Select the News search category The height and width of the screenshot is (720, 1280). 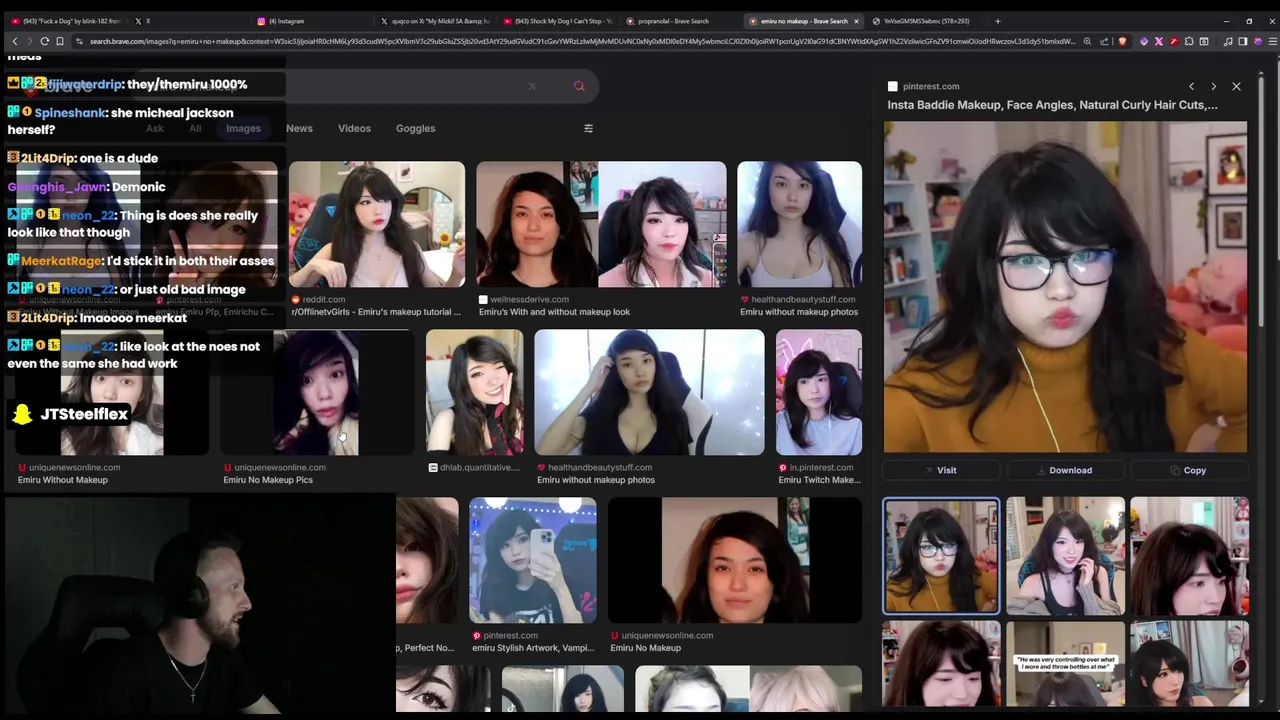tap(299, 128)
